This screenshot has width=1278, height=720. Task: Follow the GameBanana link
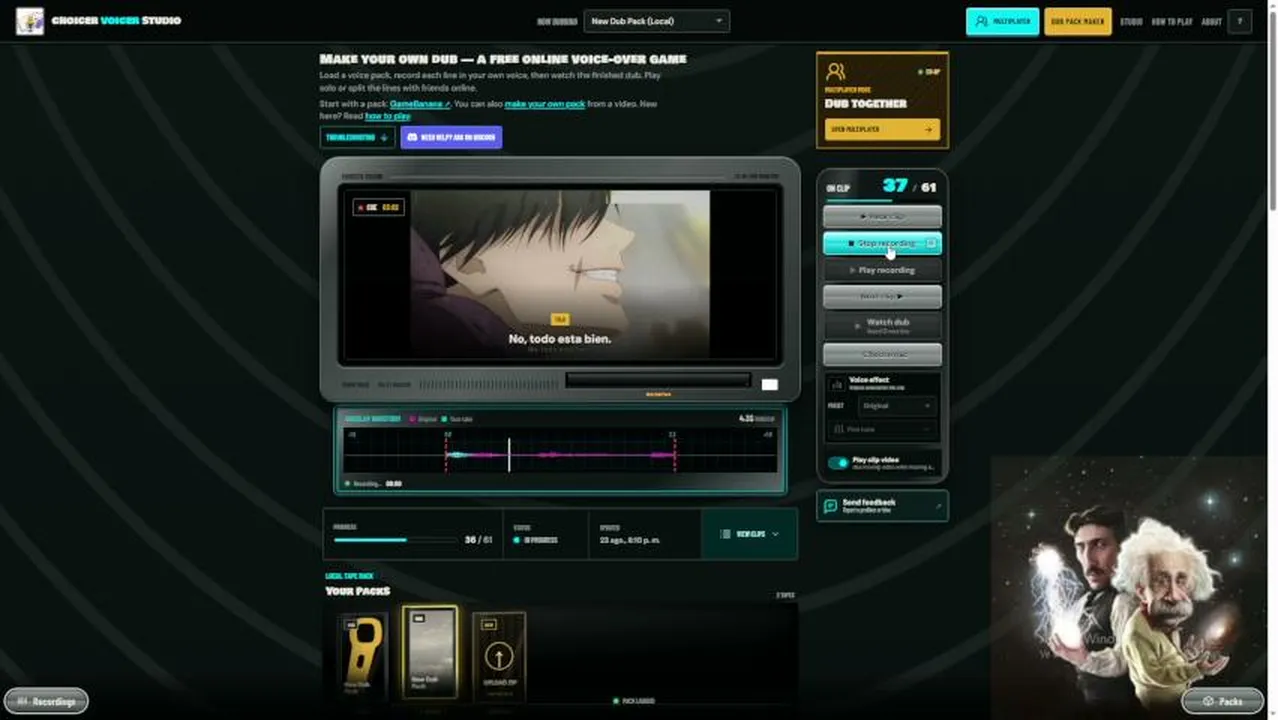[x=420, y=104]
